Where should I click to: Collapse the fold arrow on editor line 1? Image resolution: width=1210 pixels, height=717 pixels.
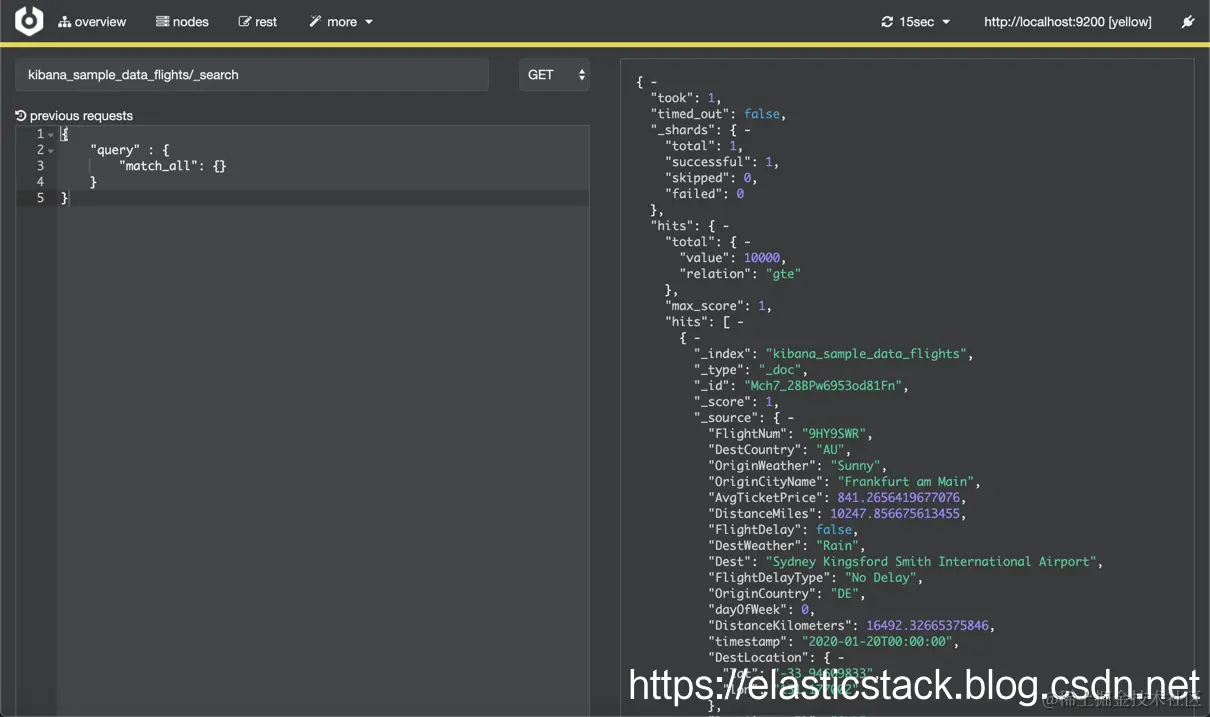click(51, 135)
